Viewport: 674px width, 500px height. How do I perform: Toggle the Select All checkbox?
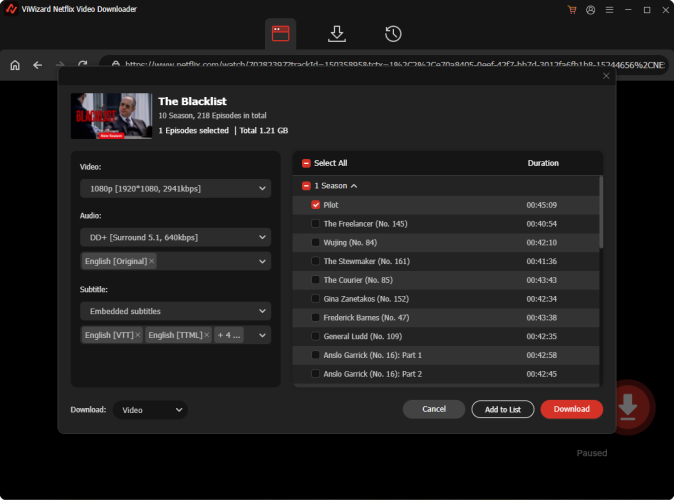pyautogui.click(x=306, y=163)
